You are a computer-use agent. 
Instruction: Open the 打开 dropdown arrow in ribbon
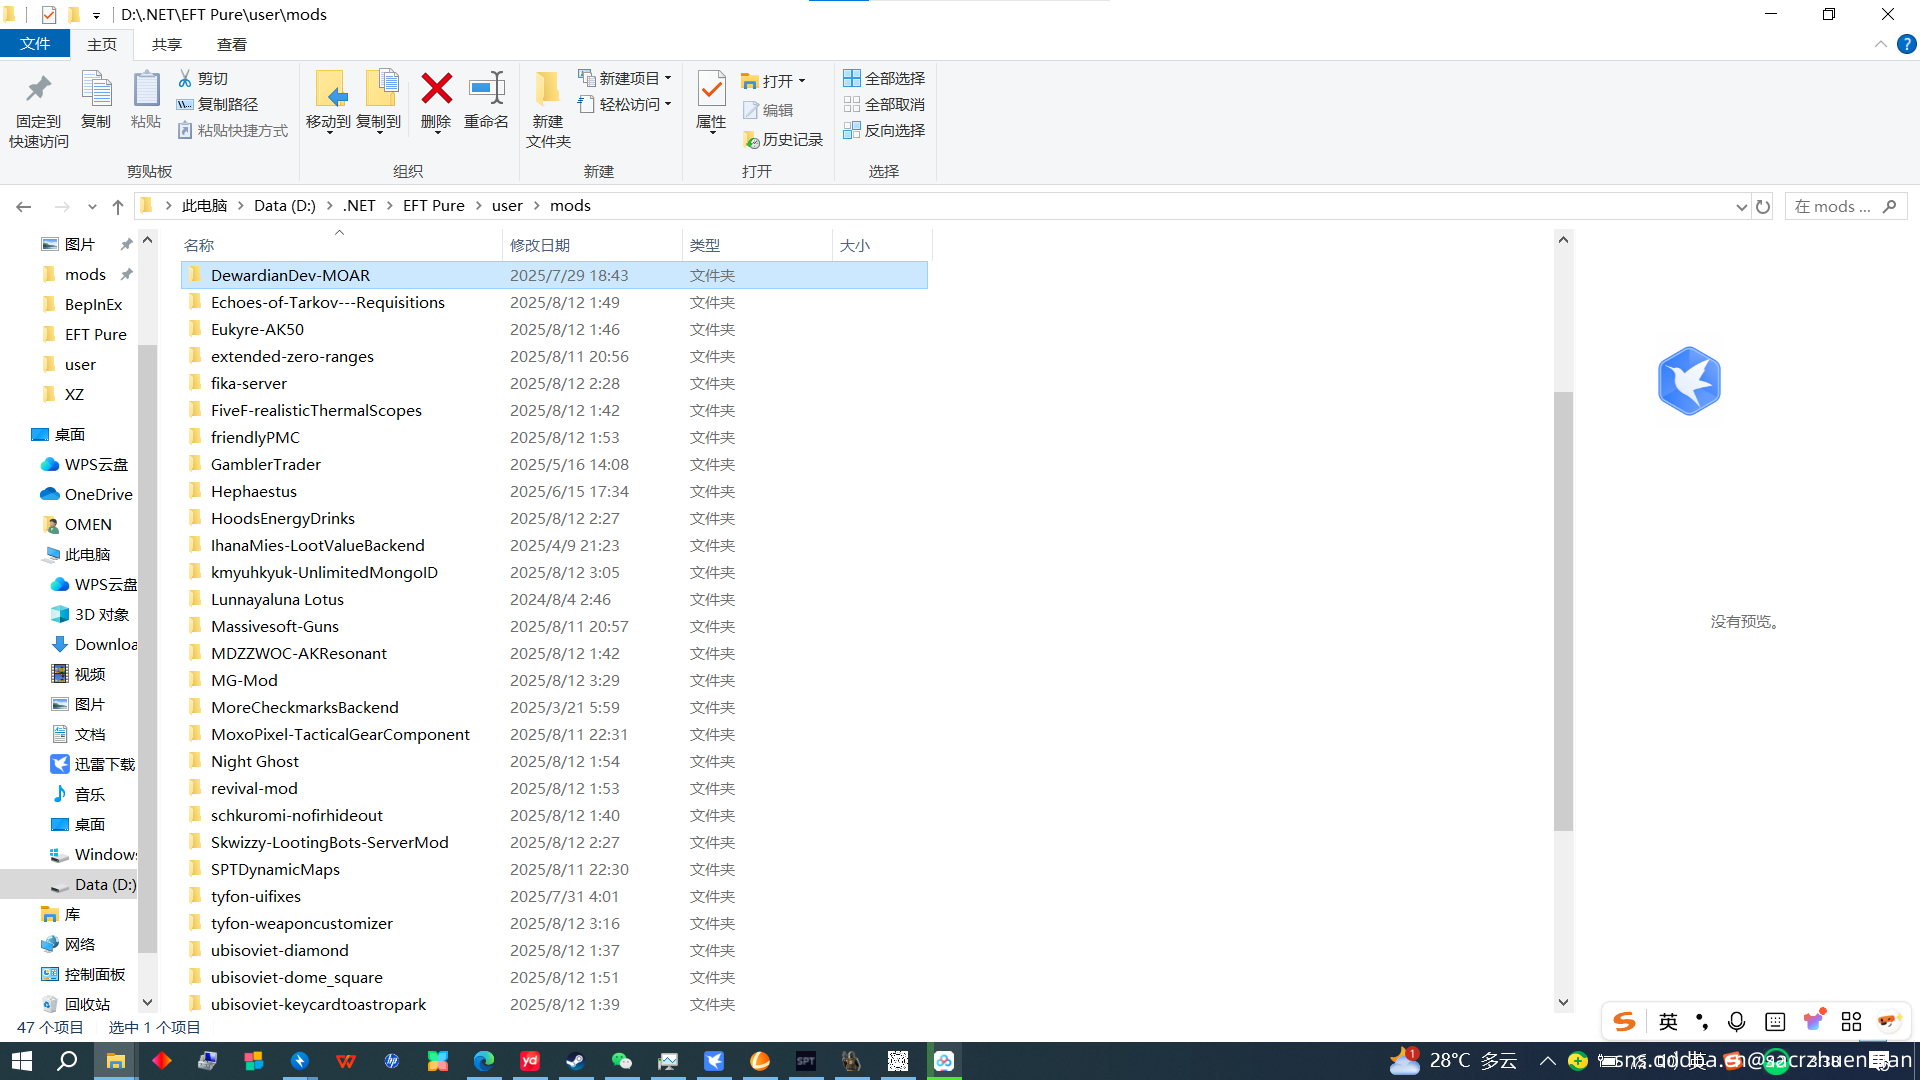click(x=802, y=81)
